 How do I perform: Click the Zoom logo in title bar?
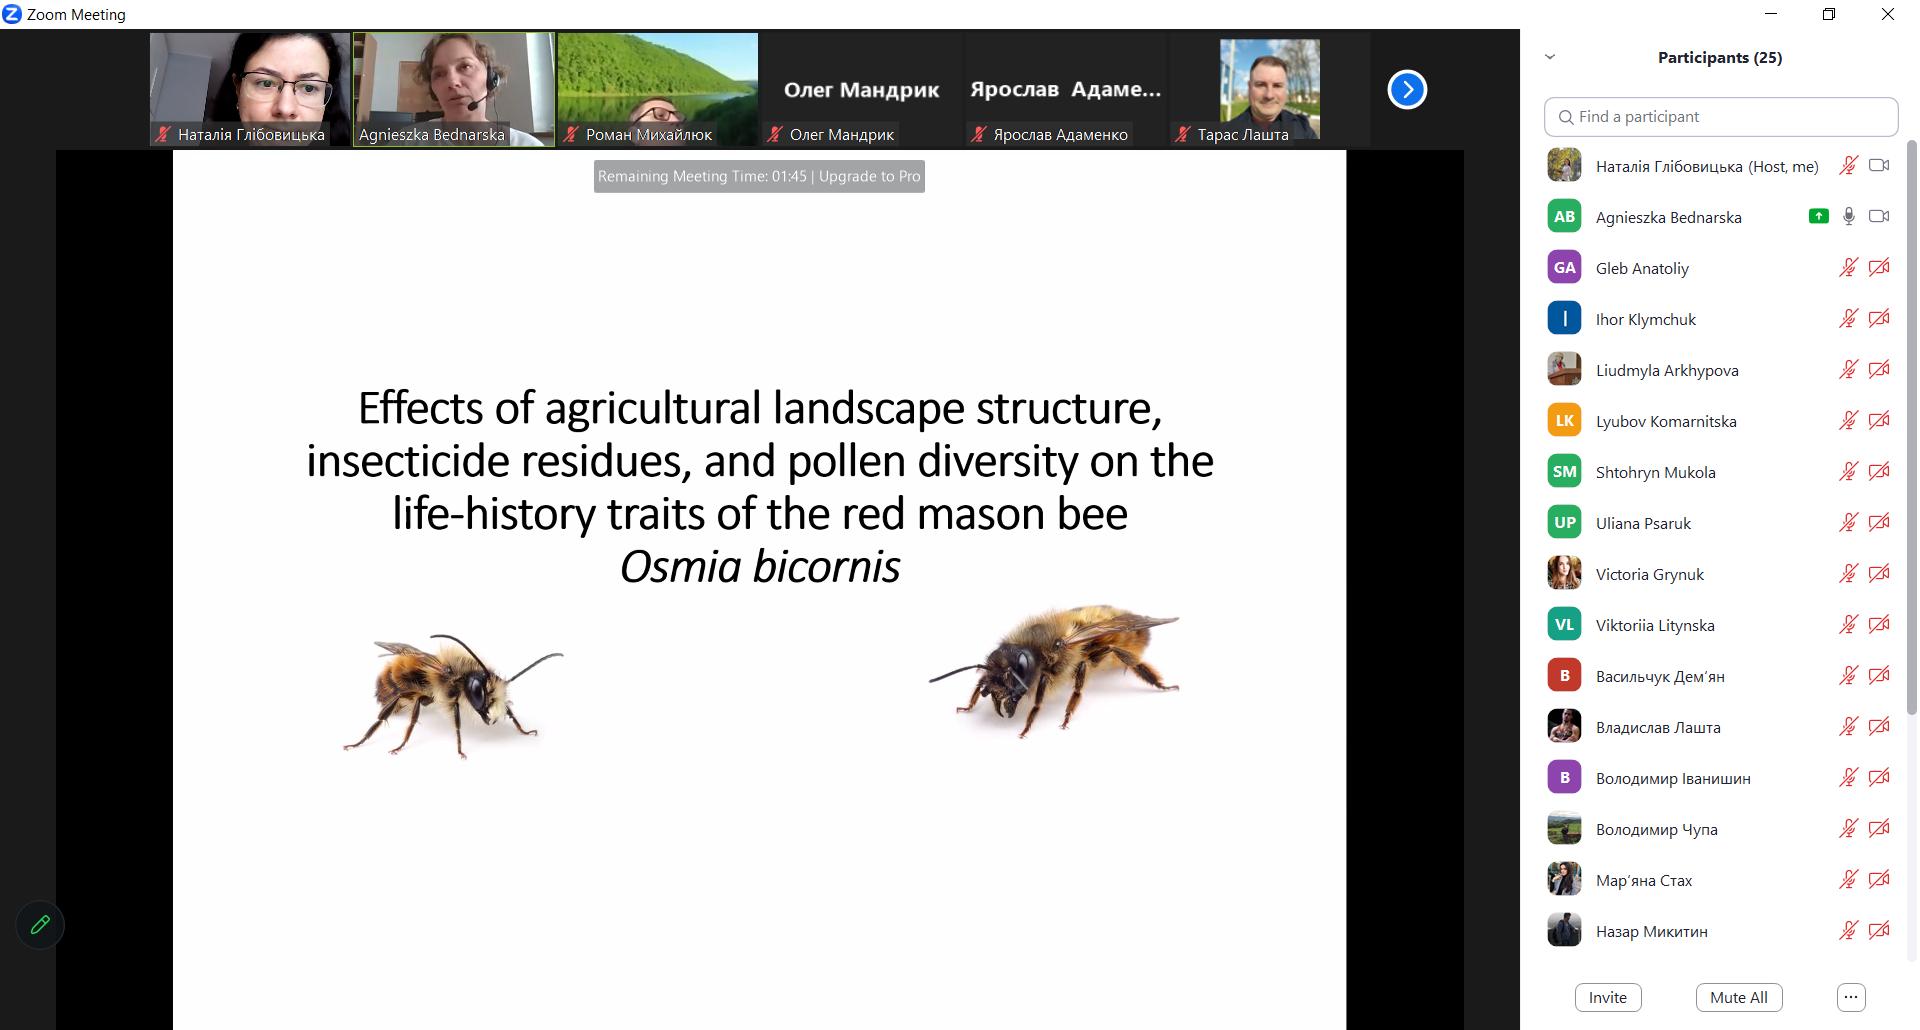12,14
